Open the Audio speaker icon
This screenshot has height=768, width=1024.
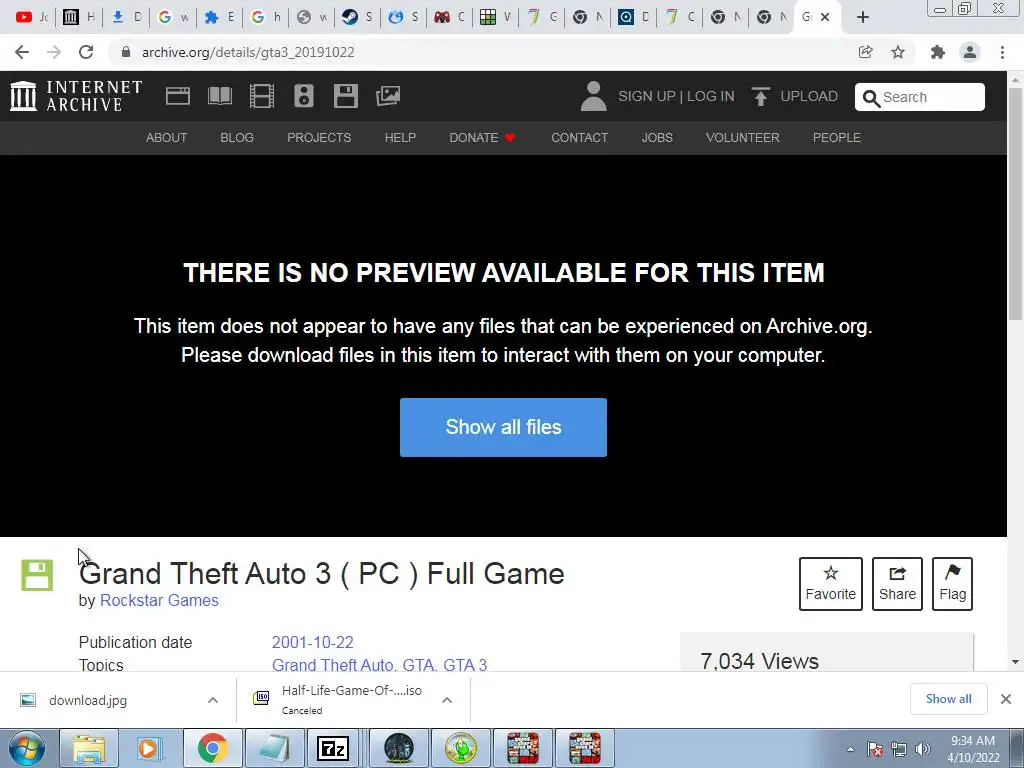pyautogui.click(x=304, y=96)
